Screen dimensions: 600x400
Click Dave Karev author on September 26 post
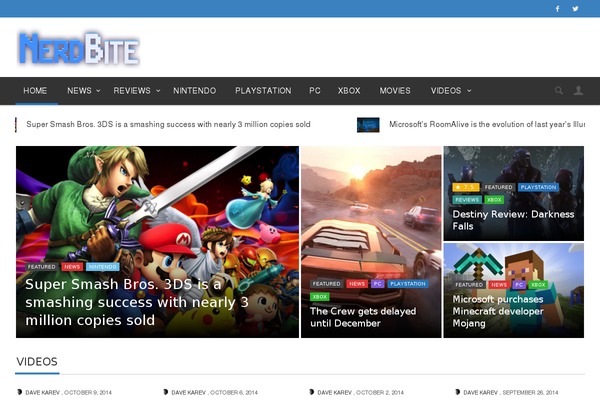pyautogui.click(x=481, y=392)
